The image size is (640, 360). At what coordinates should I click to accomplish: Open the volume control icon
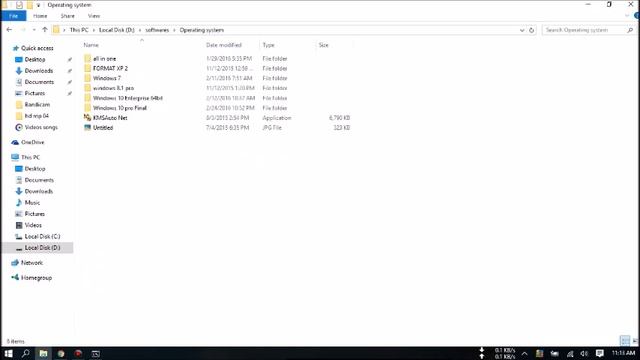584,353
